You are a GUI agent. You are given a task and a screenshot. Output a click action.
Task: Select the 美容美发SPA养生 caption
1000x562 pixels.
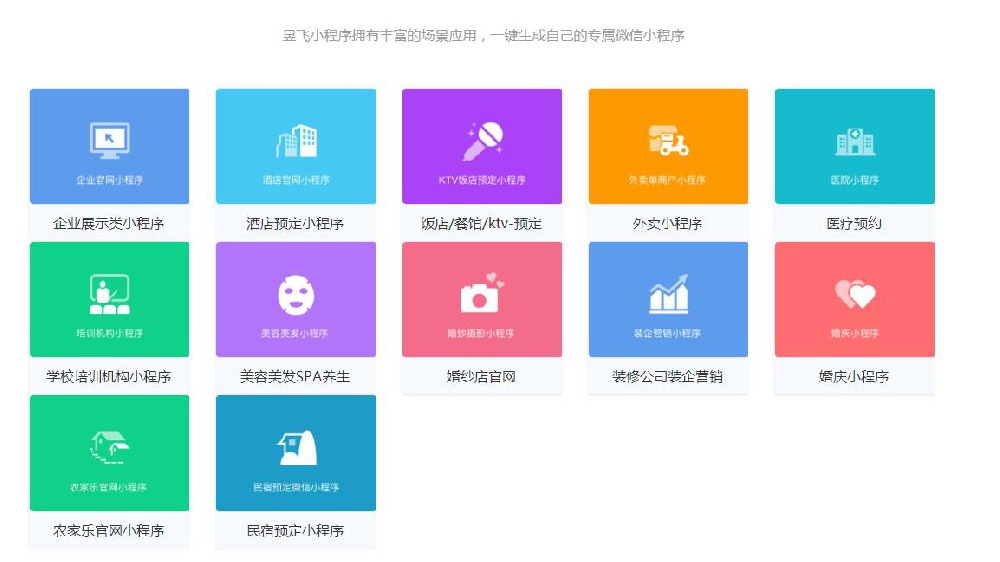(x=295, y=377)
